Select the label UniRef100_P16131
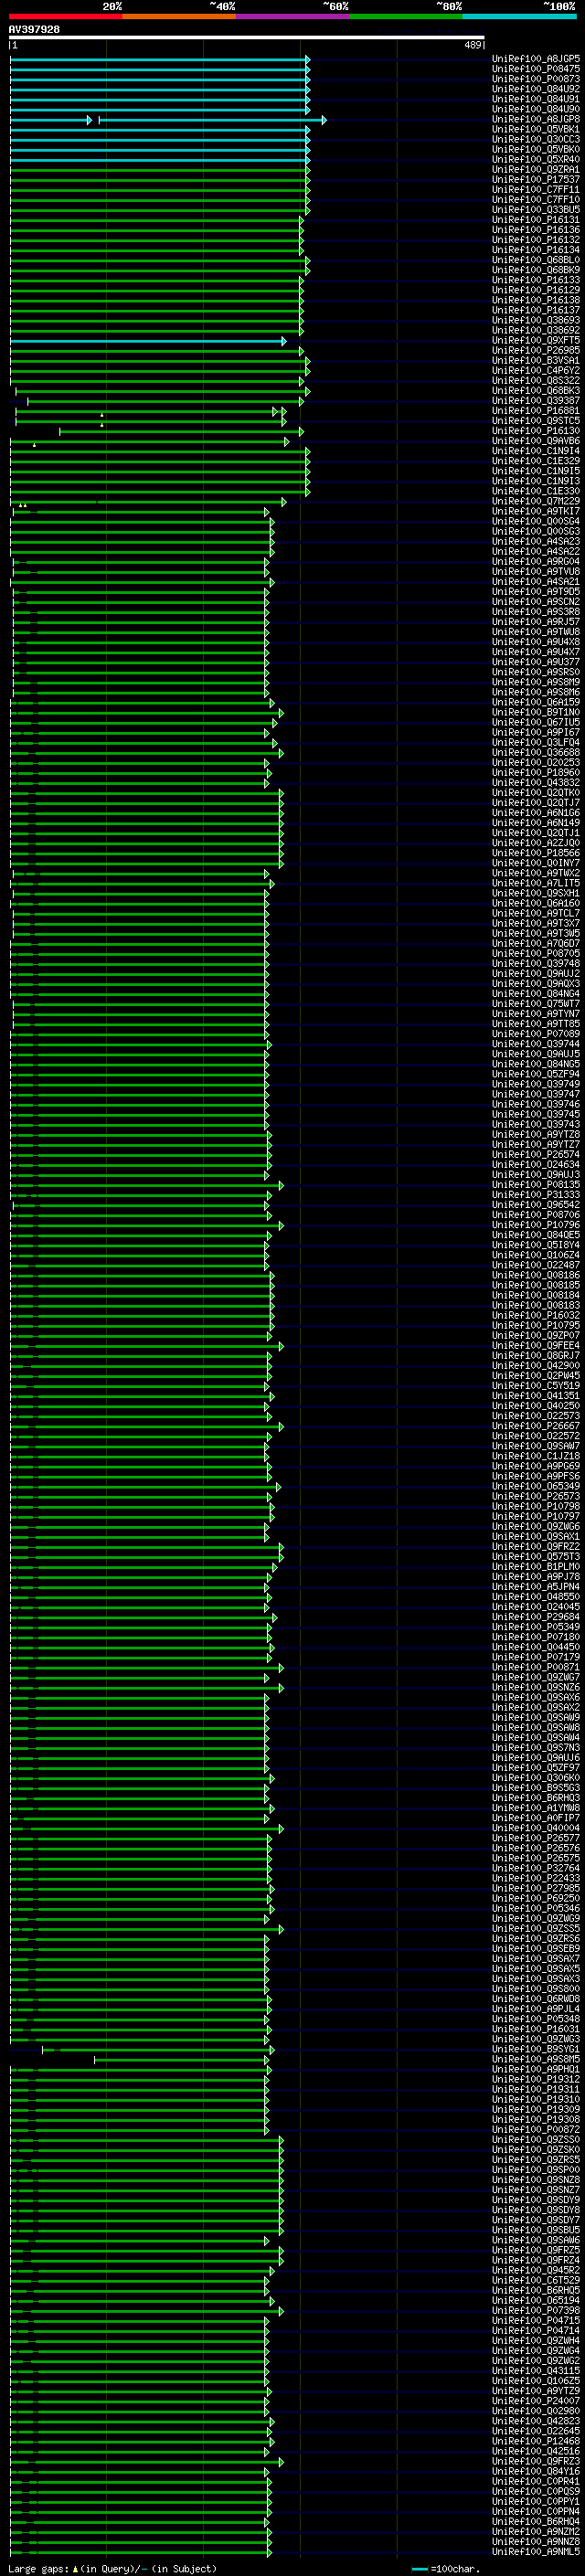 click(x=536, y=219)
